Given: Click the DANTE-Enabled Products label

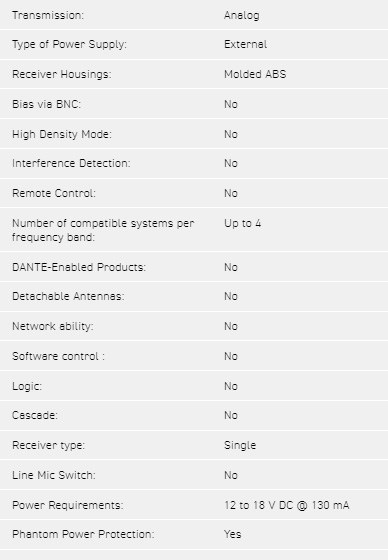Looking at the screenshot, I should [x=79, y=267].
